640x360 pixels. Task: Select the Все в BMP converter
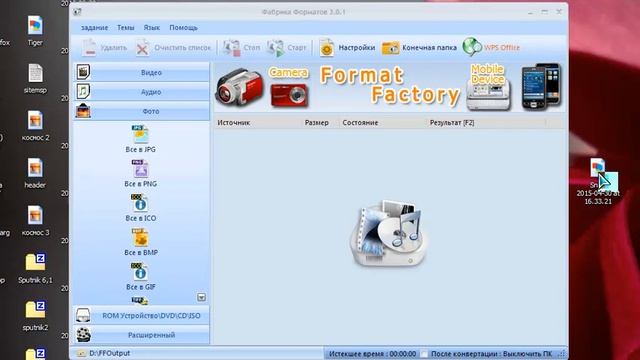click(140, 242)
